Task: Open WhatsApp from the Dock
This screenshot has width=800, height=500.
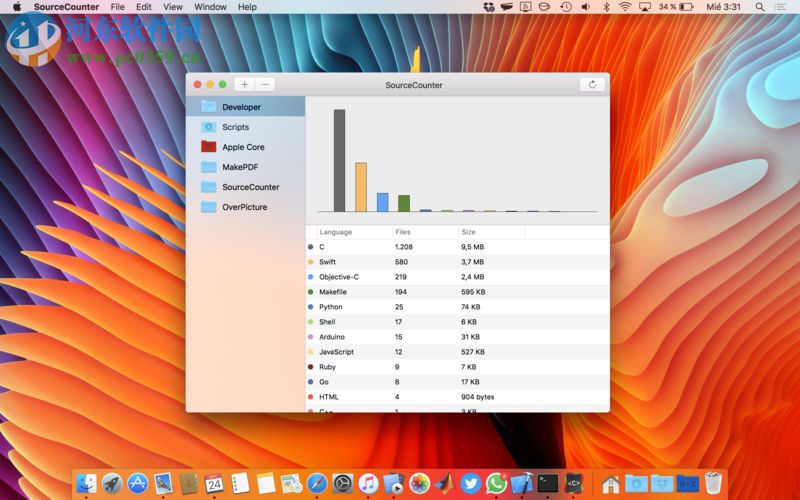Action: point(496,483)
